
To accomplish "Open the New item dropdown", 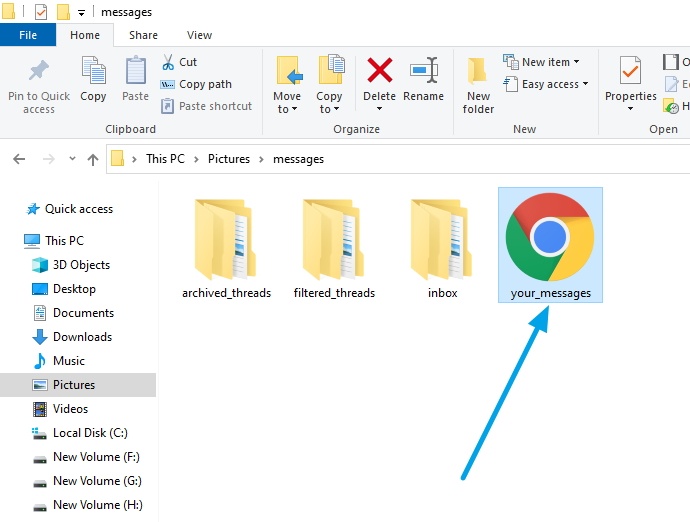I will (541, 62).
